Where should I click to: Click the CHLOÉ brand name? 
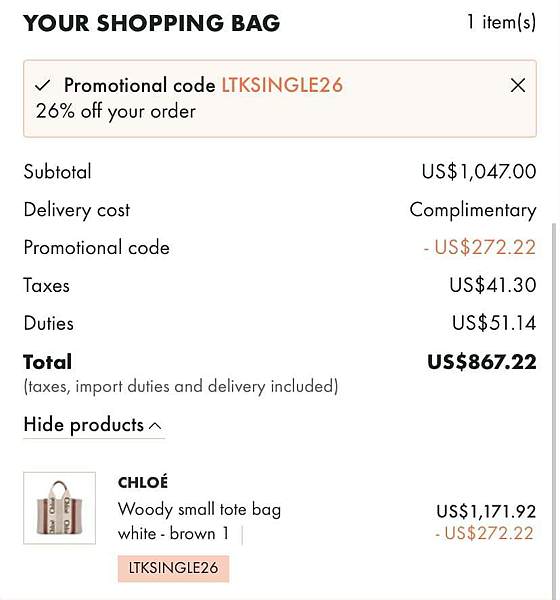click(x=143, y=482)
